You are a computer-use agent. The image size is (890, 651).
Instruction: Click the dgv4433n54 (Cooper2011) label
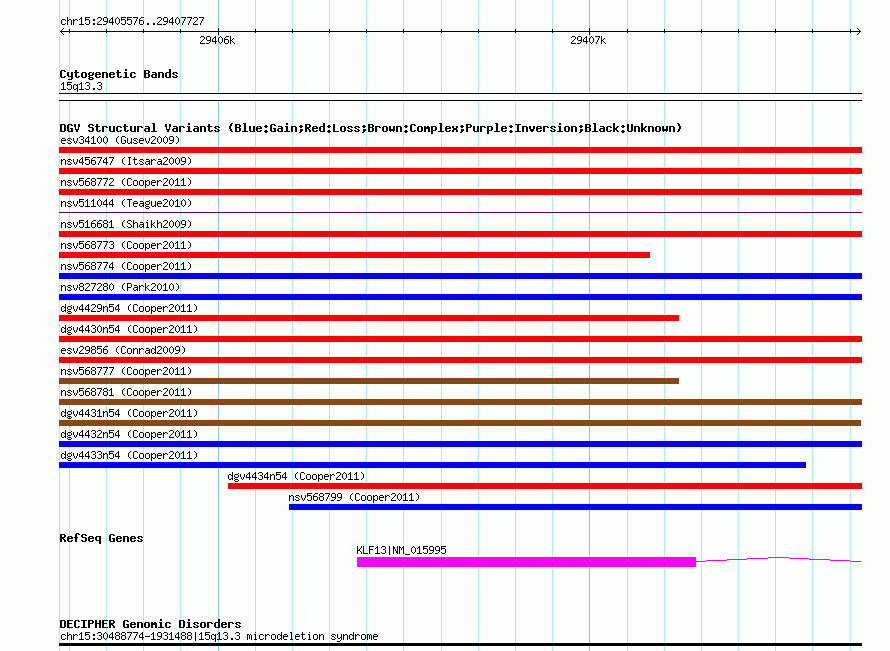click(x=129, y=455)
